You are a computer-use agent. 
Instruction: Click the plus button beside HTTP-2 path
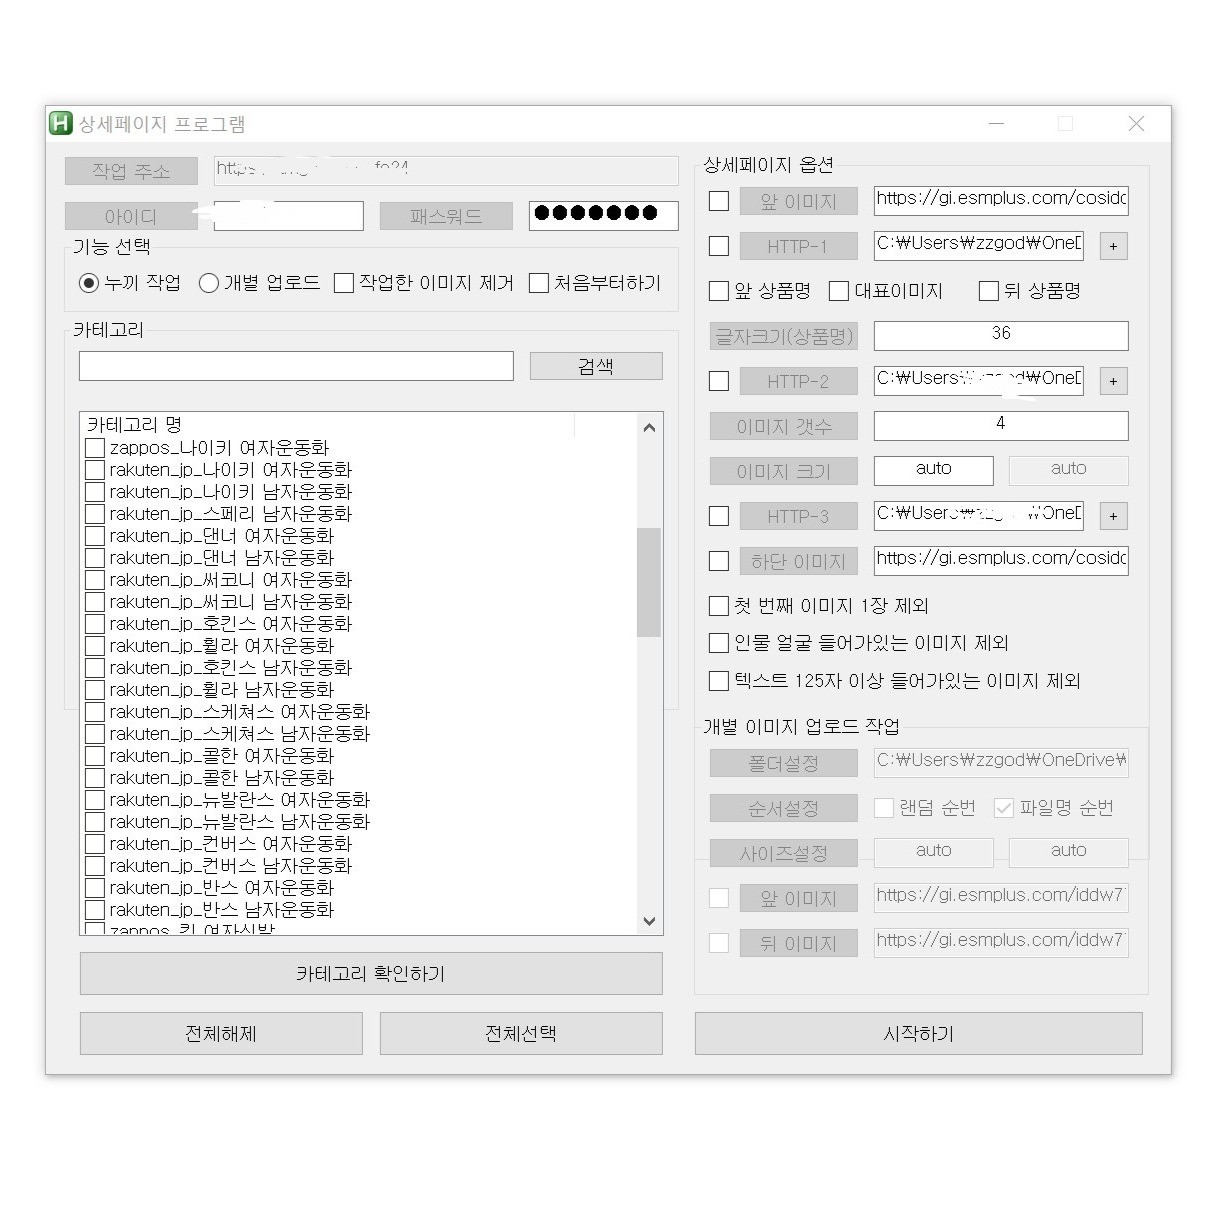coord(1113,381)
